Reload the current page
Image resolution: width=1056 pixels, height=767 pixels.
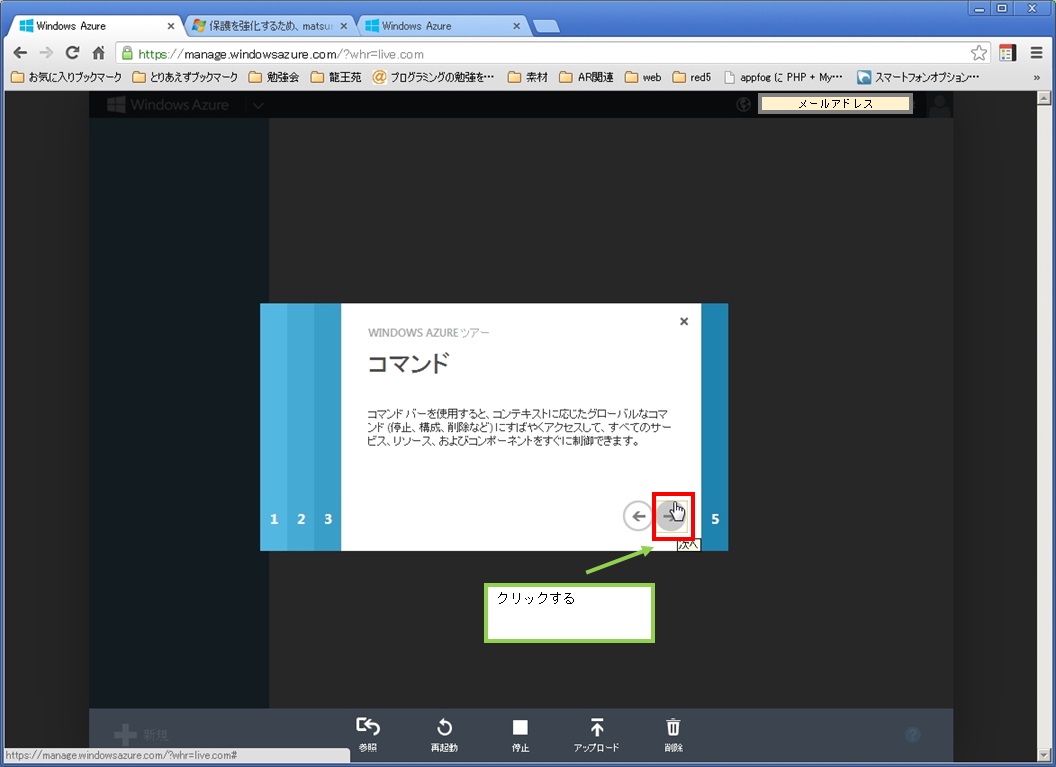pyautogui.click(x=72, y=53)
